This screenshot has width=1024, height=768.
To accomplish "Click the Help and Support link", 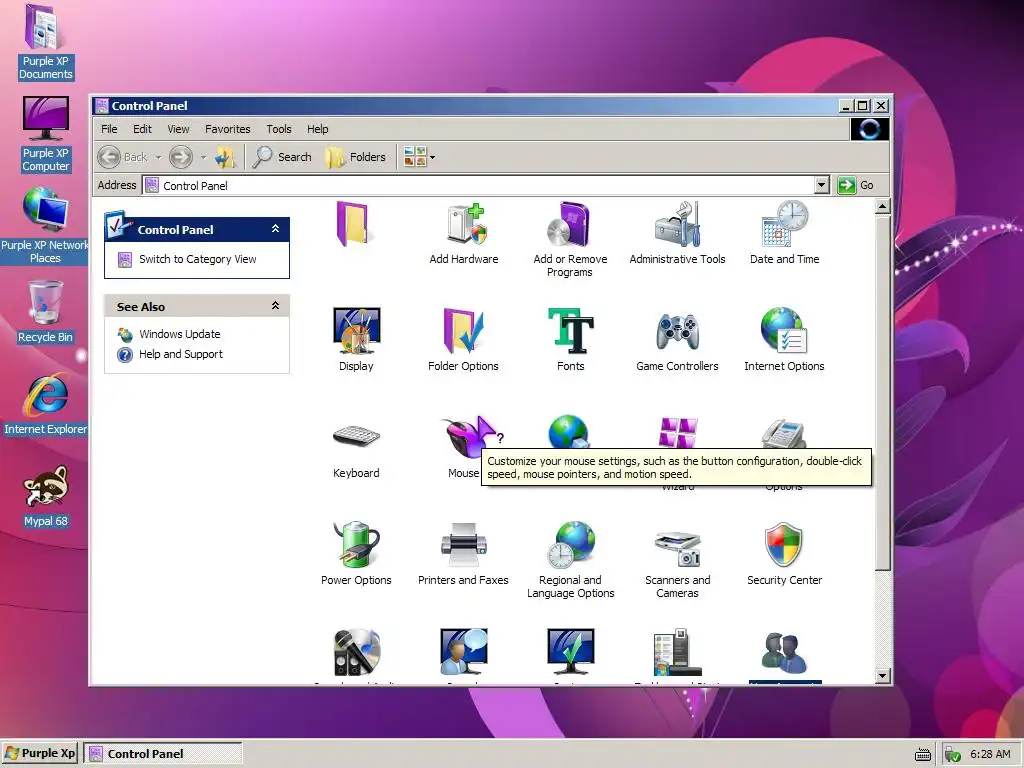I will click(x=181, y=354).
